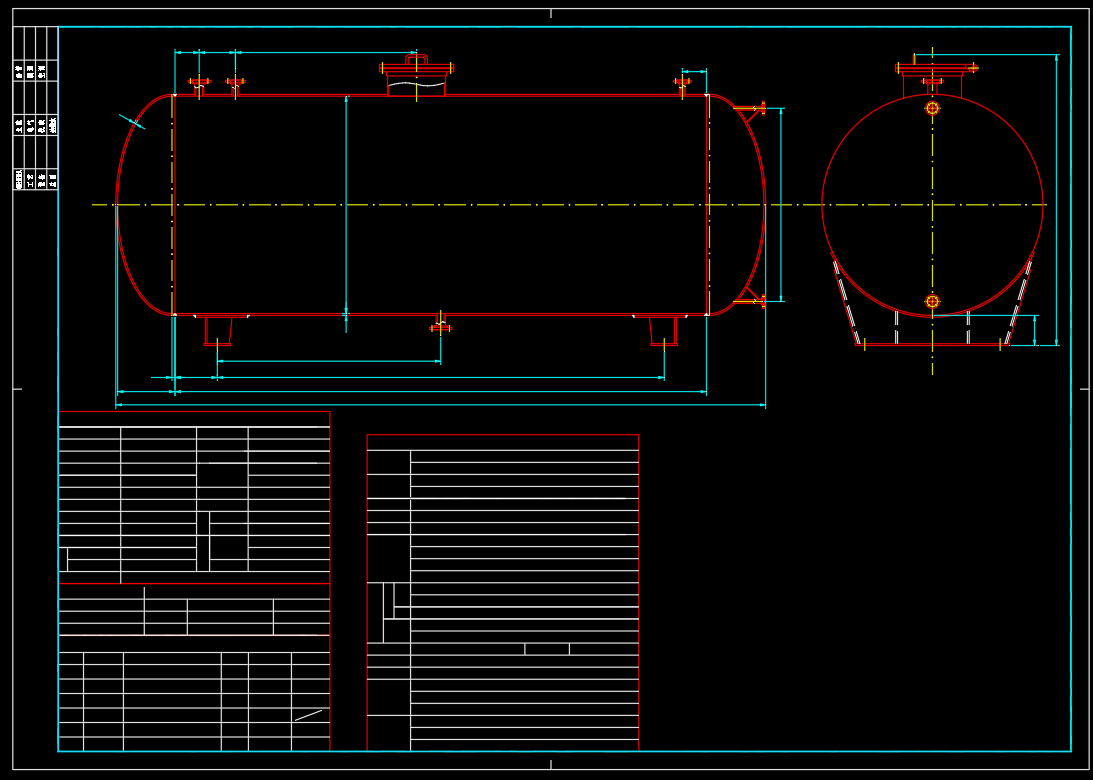The image size is (1093, 780).
Task: Select the manhole cover on tank top
Action: [416, 70]
